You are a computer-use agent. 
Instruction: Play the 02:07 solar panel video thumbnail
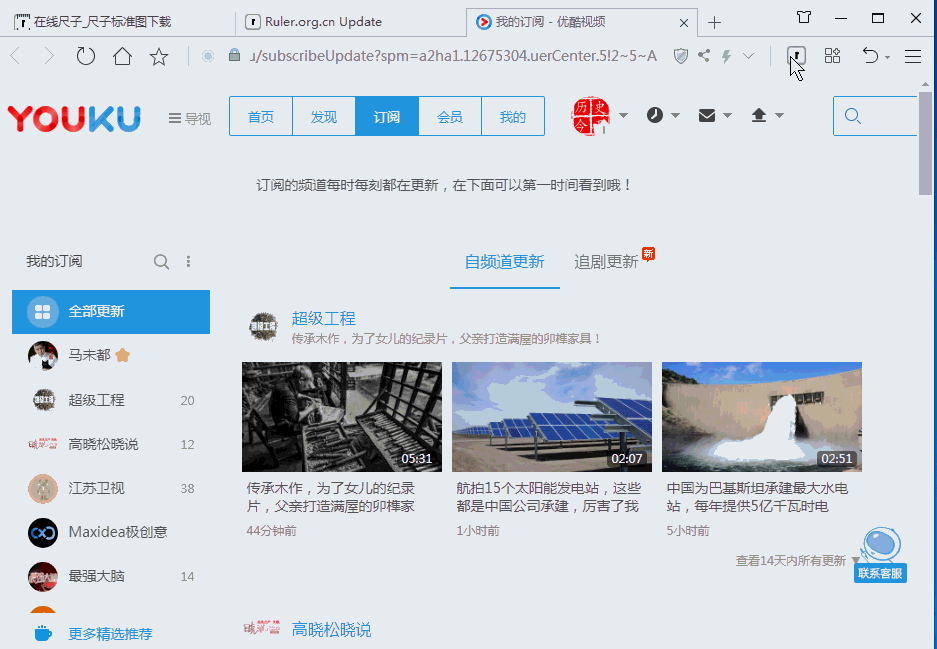552,417
